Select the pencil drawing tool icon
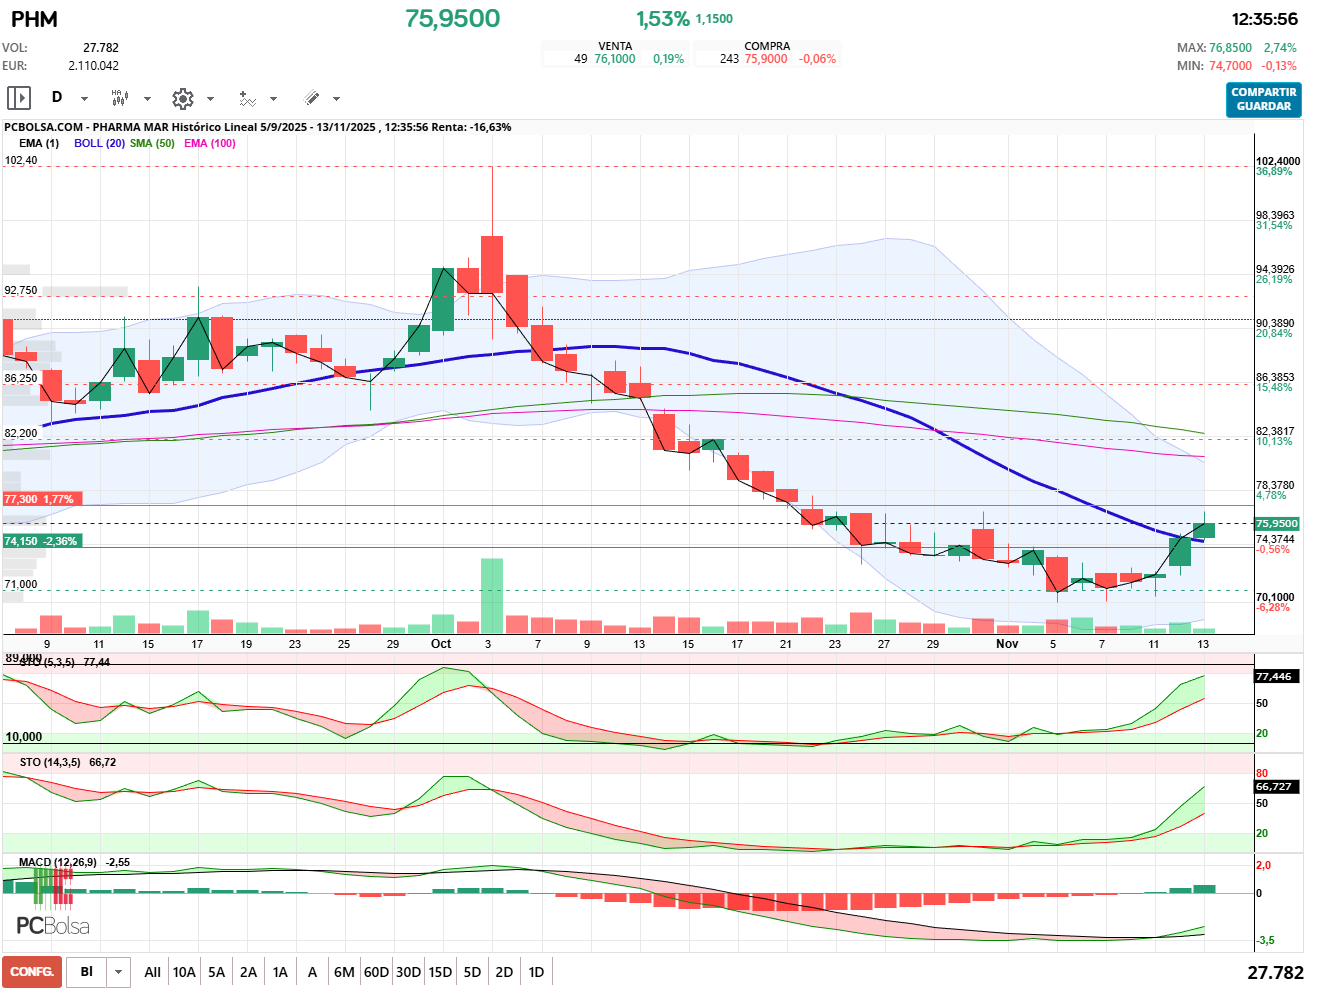The width and height of the screenshot is (1317, 993). point(311,98)
